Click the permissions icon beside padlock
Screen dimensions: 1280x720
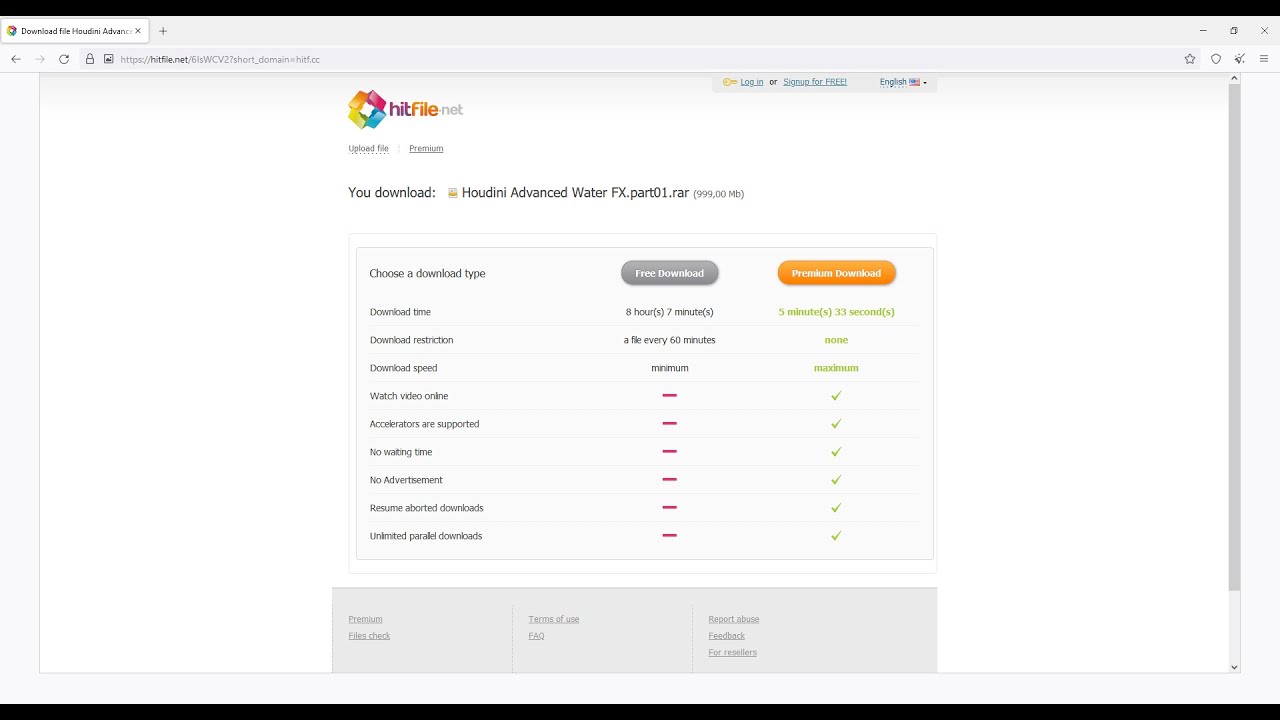[109, 59]
